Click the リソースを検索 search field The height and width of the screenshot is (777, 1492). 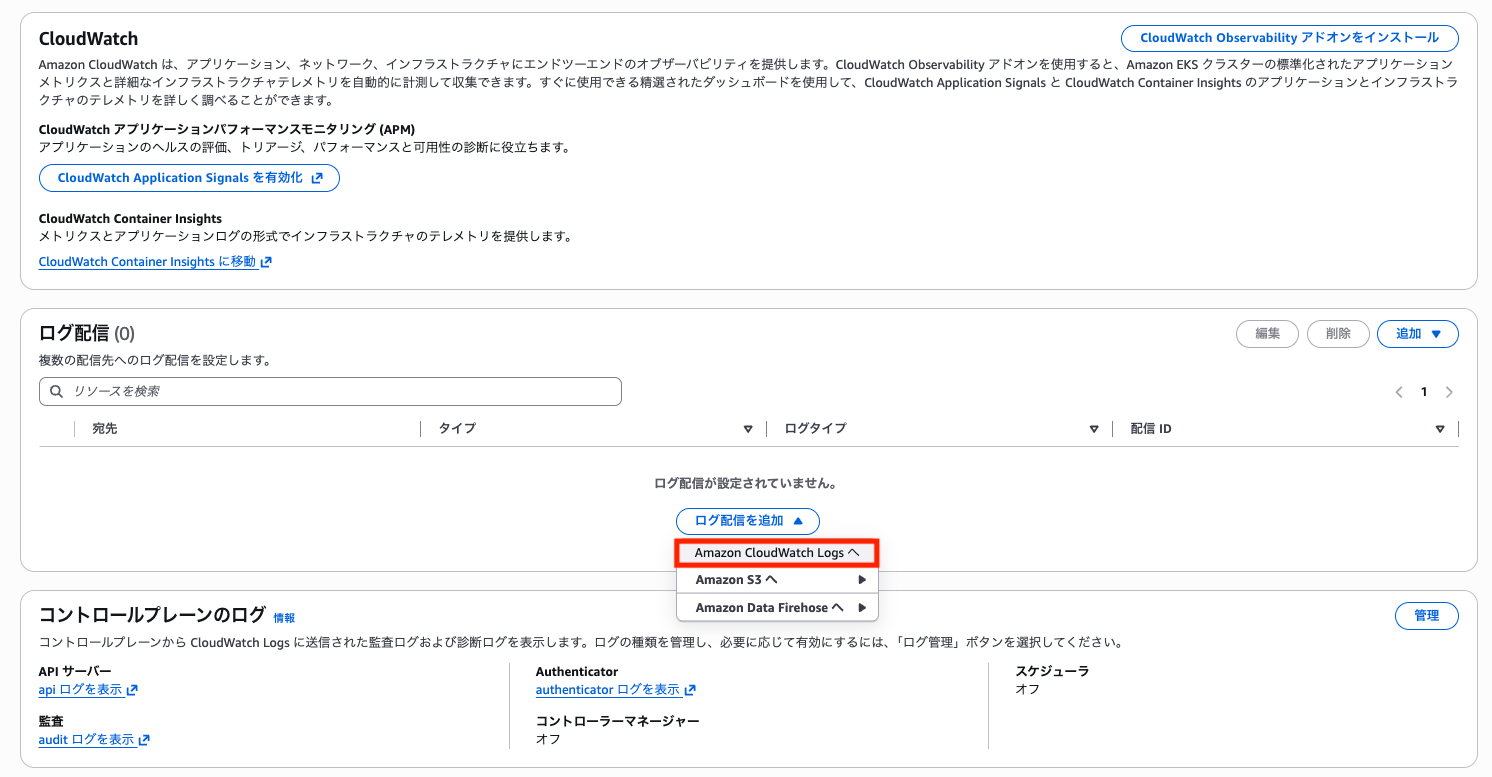coord(340,391)
